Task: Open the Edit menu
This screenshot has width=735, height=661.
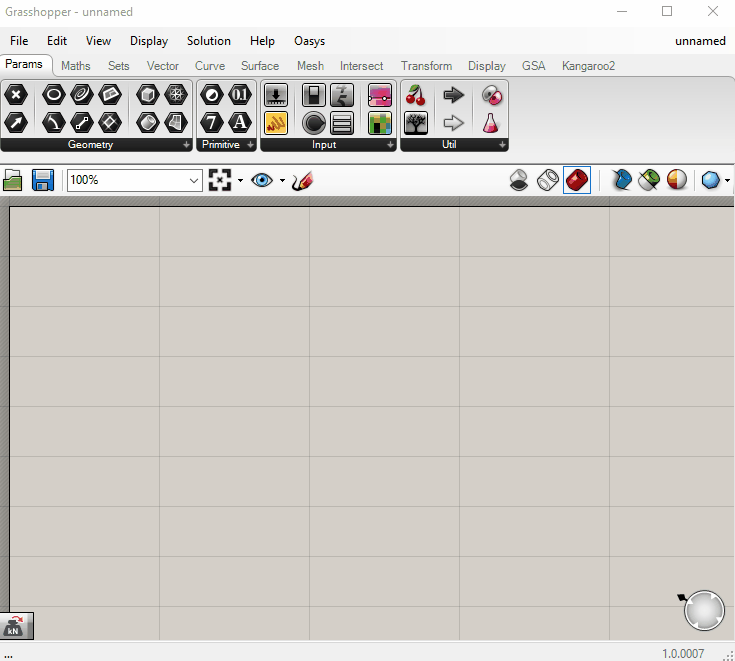Action: [x=57, y=41]
